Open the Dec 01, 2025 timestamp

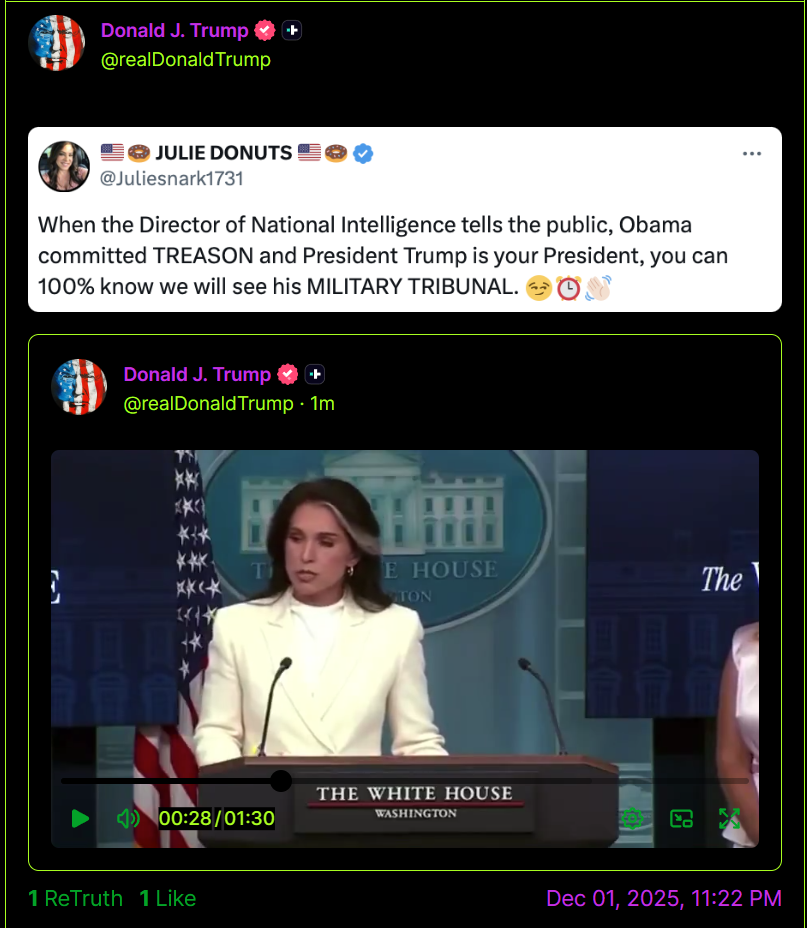click(x=664, y=898)
